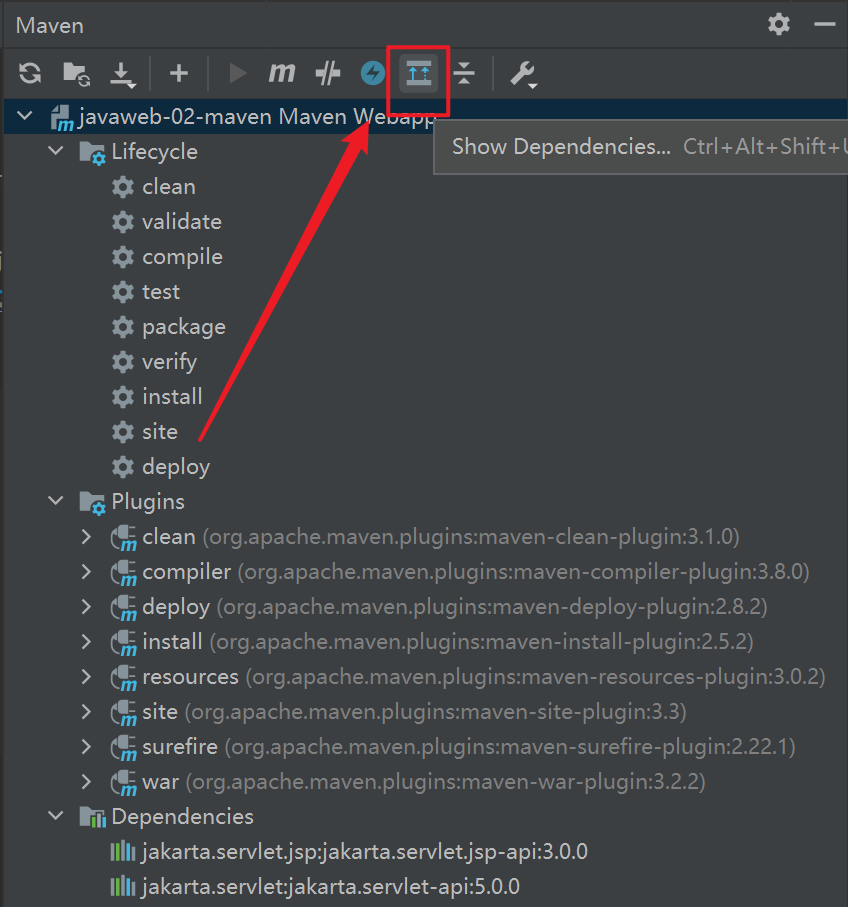Viewport: 848px width, 907px height.
Task: Select 'Dependencies' label in tree
Action: tap(182, 817)
